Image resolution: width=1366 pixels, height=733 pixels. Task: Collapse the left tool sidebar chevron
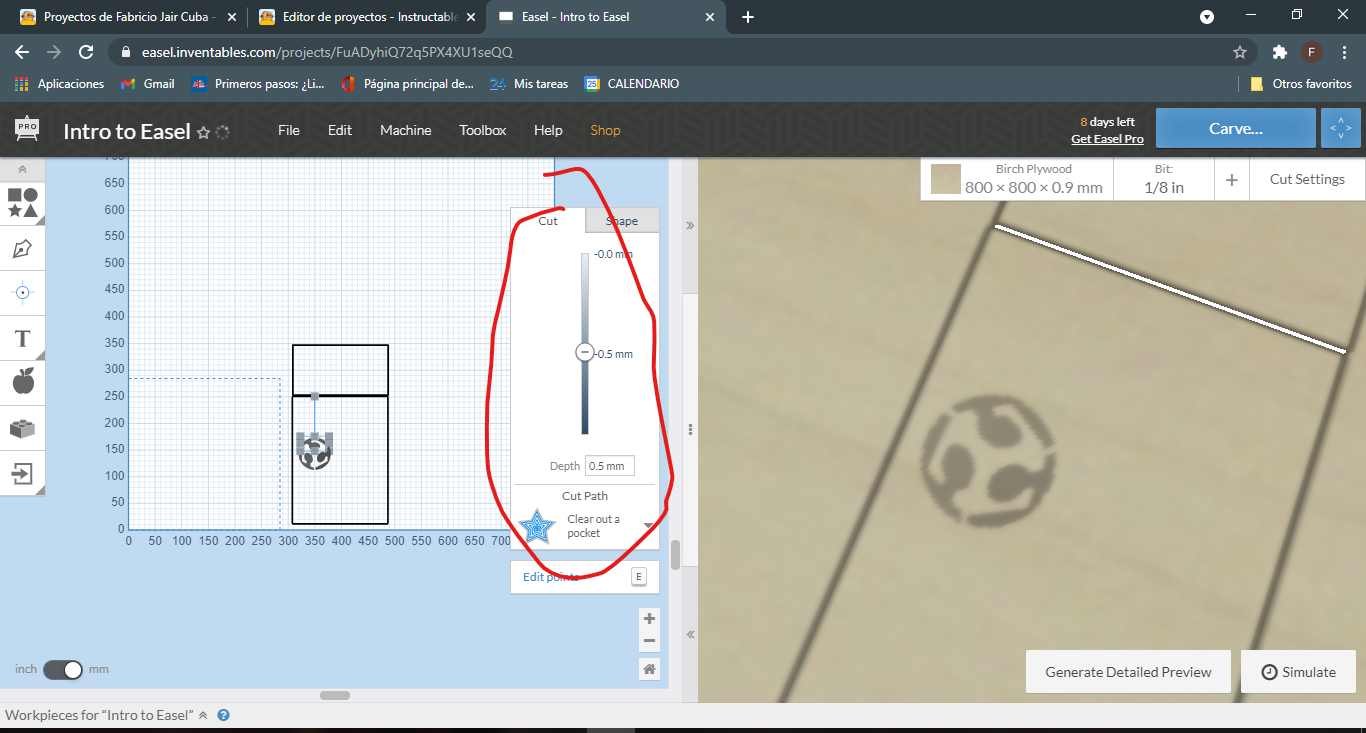point(23,170)
